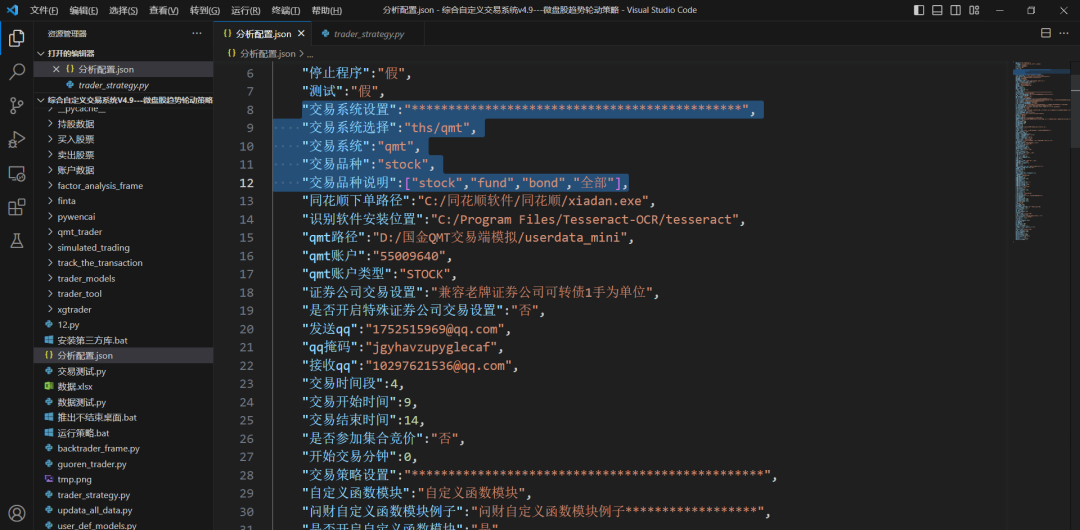Expand the trader_models folder
The height and width of the screenshot is (530, 1080).
click(86, 278)
